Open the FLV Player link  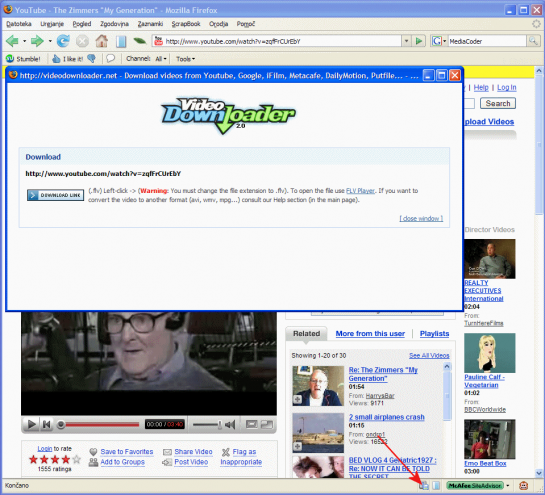coord(360,191)
